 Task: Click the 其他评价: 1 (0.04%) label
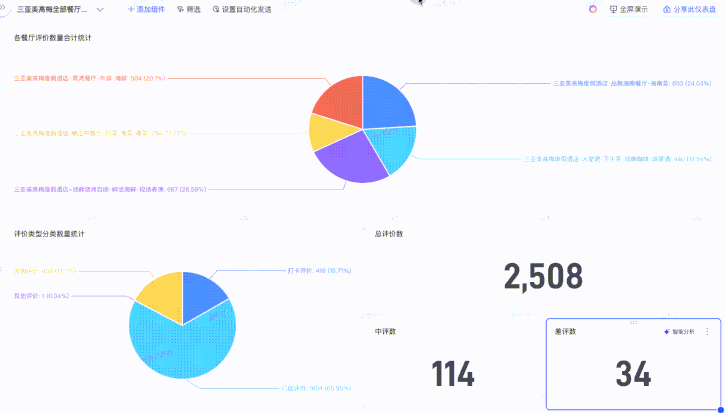(x=42, y=296)
